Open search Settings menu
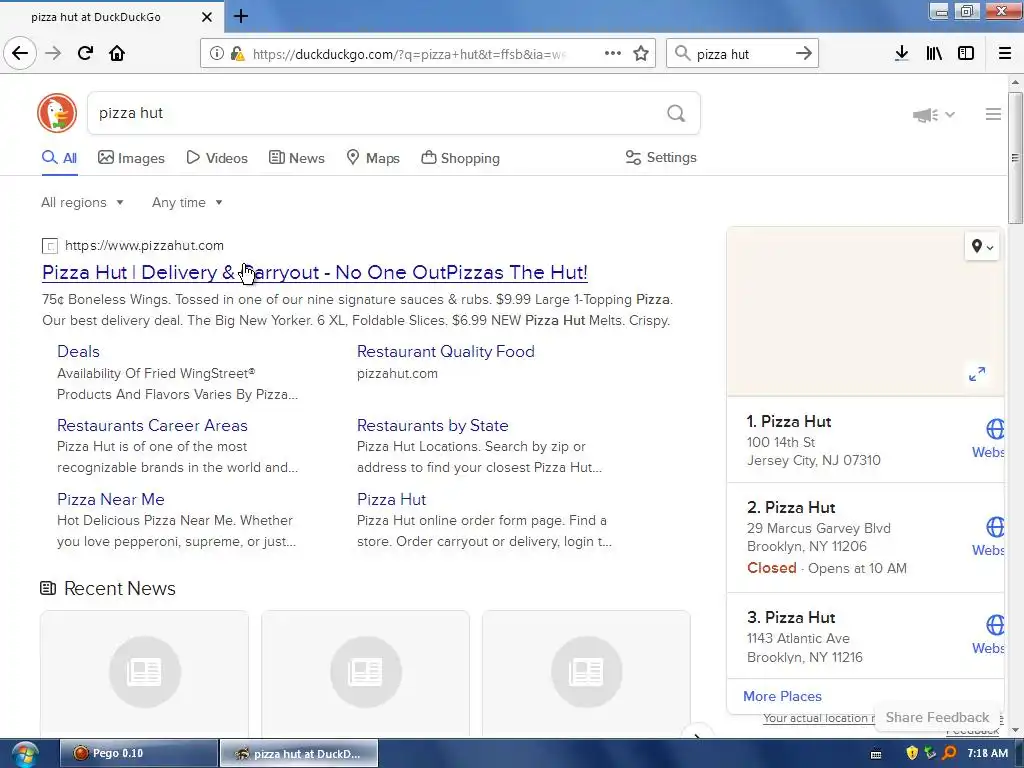The image size is (1024, 768). tap(661, 157)
